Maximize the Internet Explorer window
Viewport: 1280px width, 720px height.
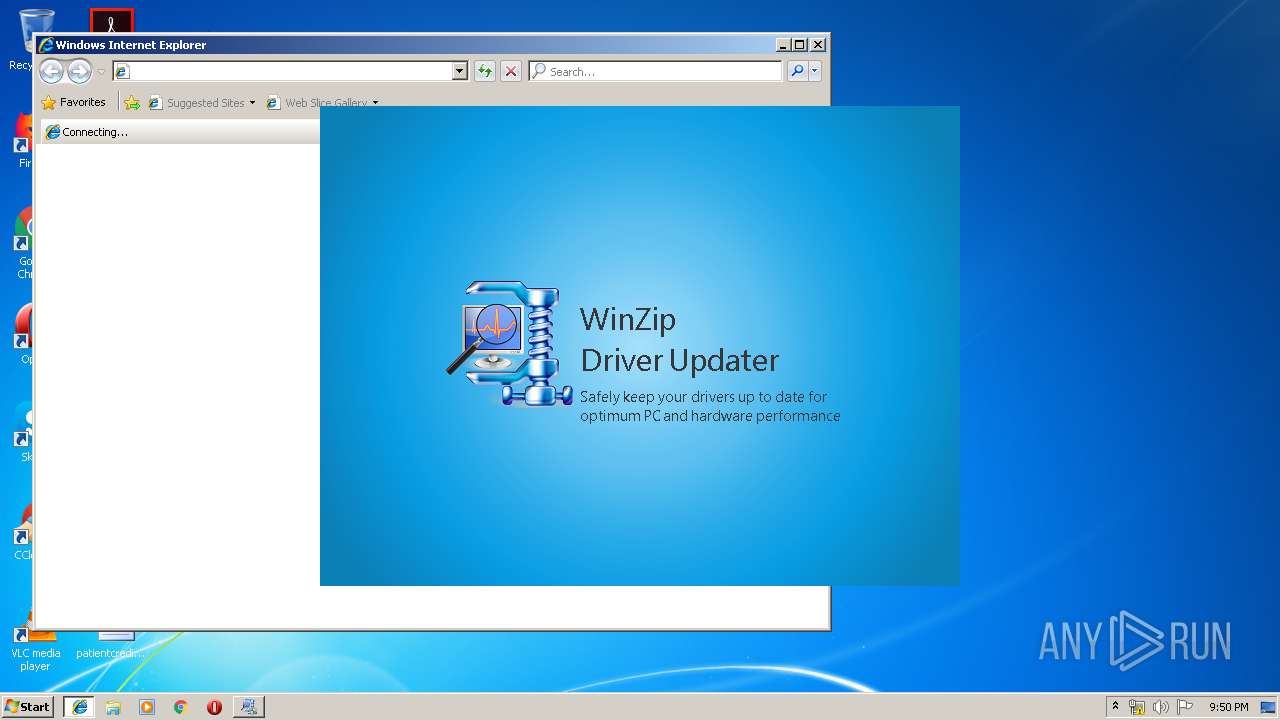[x=799, y=45]
